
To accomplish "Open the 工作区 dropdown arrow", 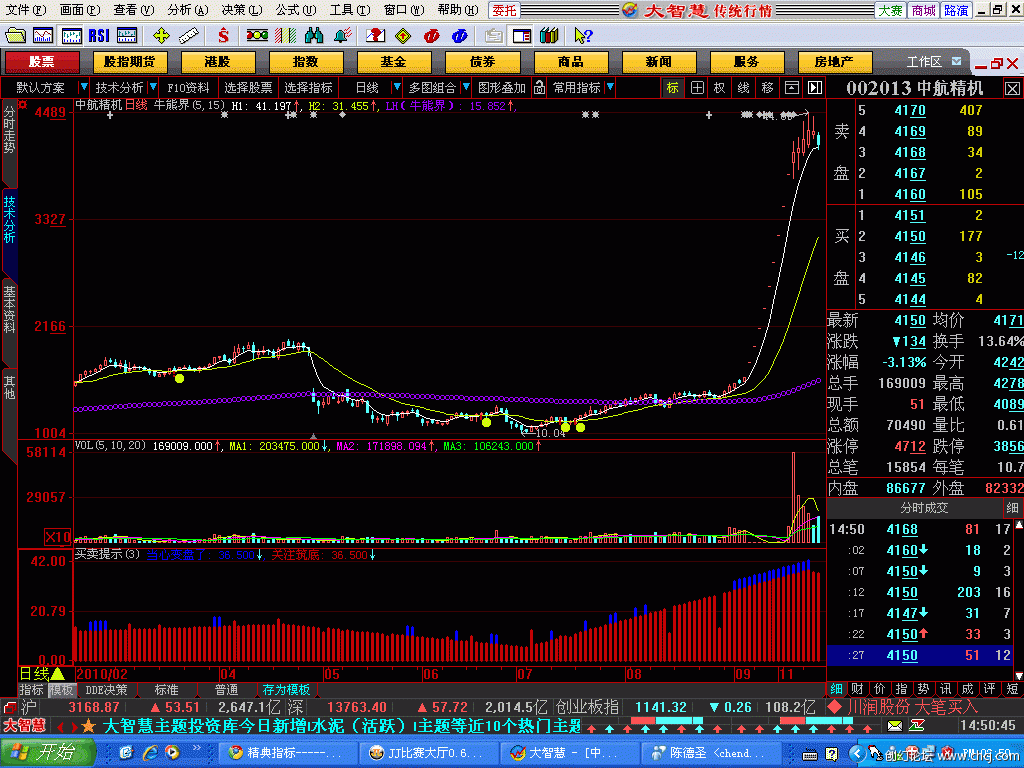I will pos(956,61).
